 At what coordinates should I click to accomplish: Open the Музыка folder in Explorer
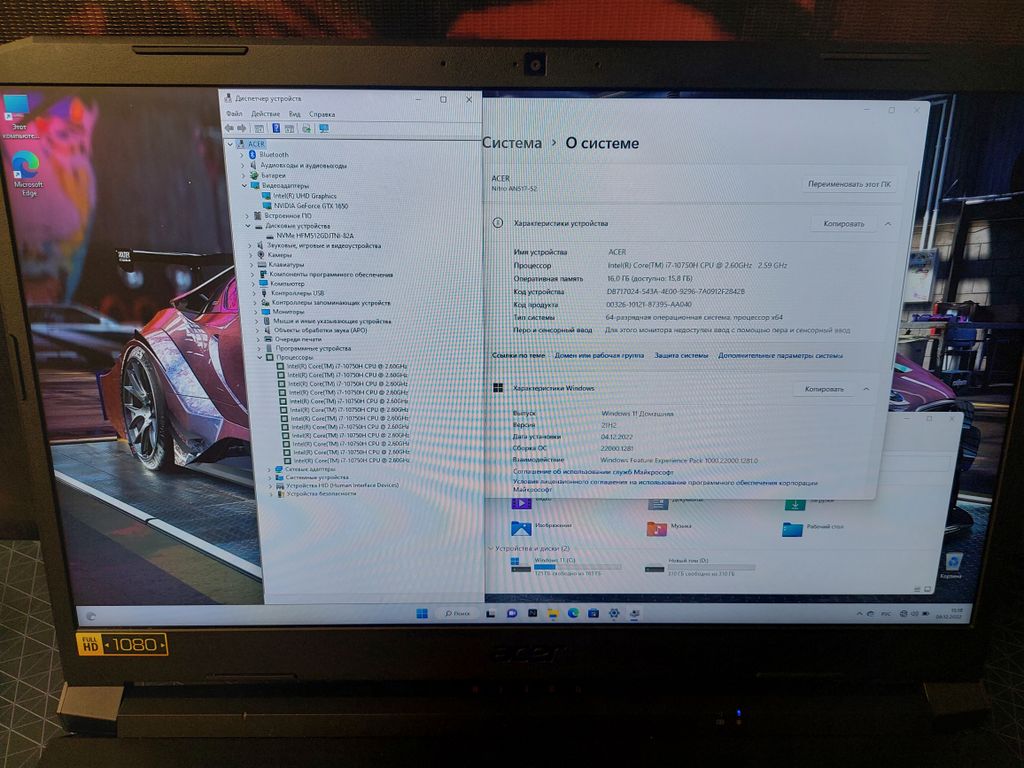pos(657,527)
